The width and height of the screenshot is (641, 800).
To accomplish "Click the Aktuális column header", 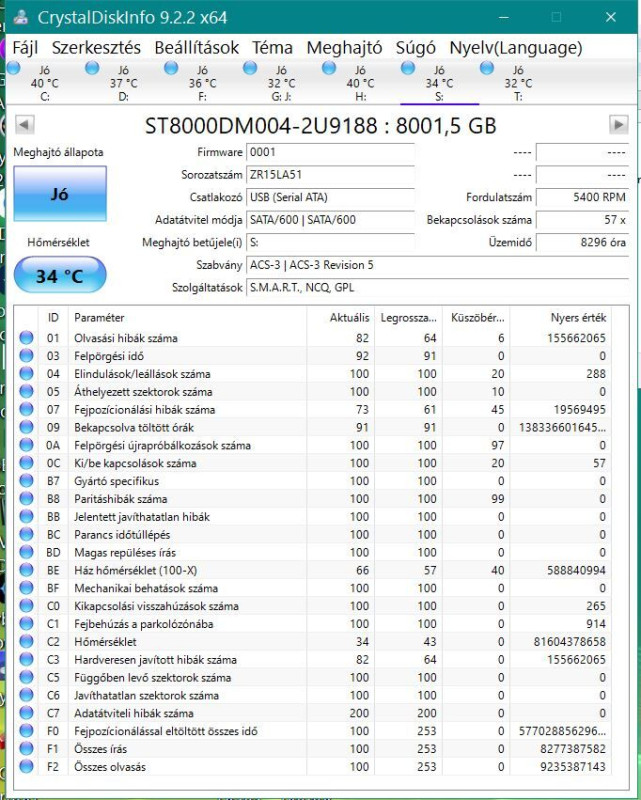I will pyautogui.click(x=340, y=317).
